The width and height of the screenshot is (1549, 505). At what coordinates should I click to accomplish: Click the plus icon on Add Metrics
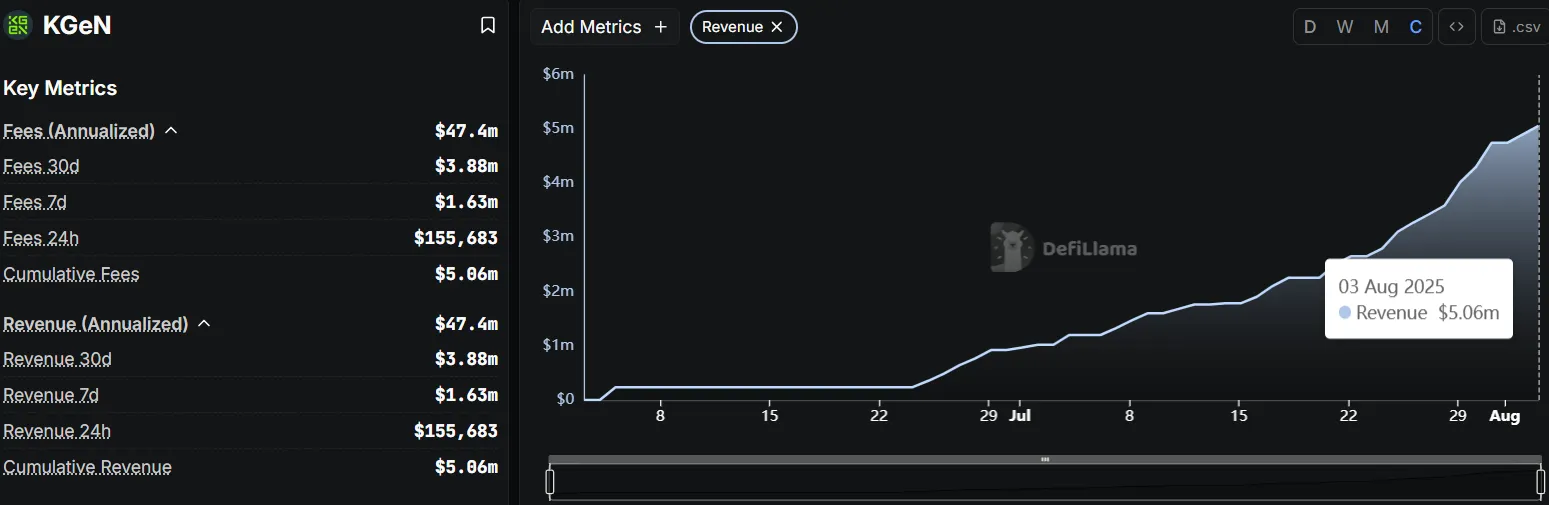tap(660, 27)
